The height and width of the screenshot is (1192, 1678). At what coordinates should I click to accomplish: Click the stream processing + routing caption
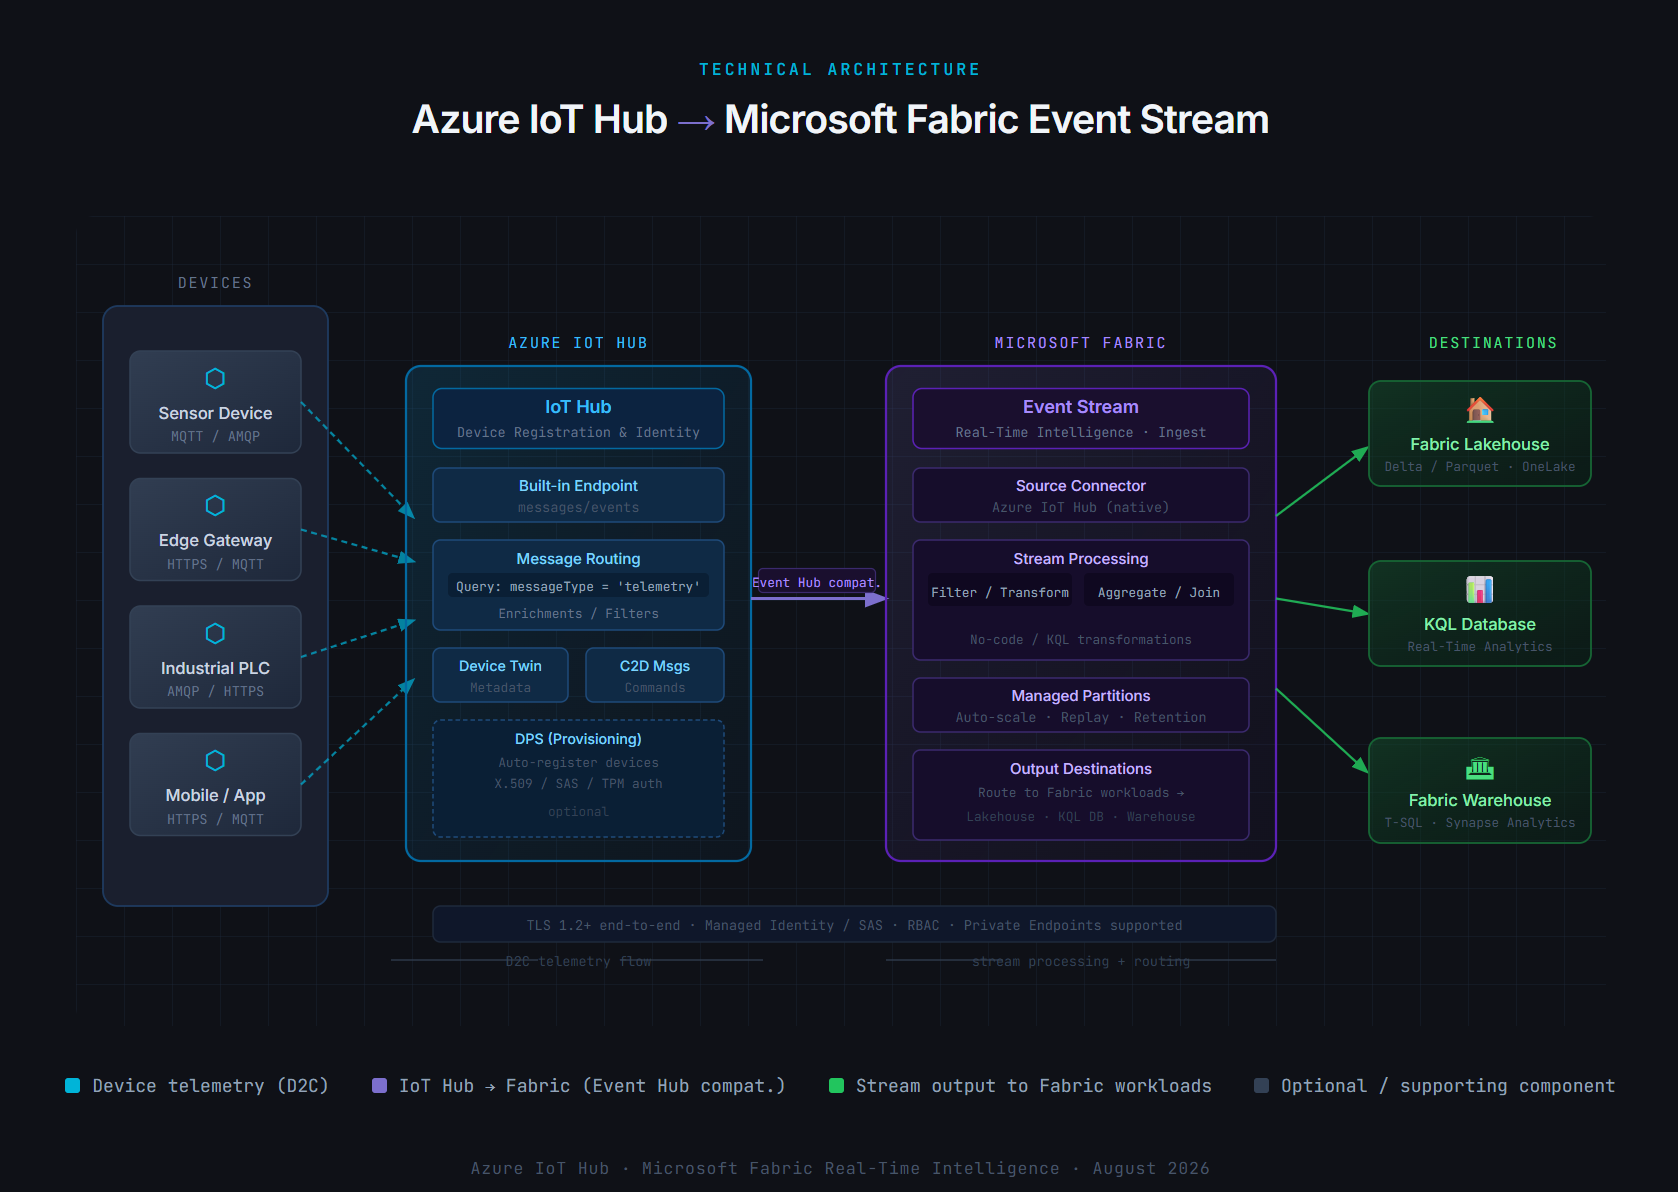pyautogui.click(x=1081, y=961)
